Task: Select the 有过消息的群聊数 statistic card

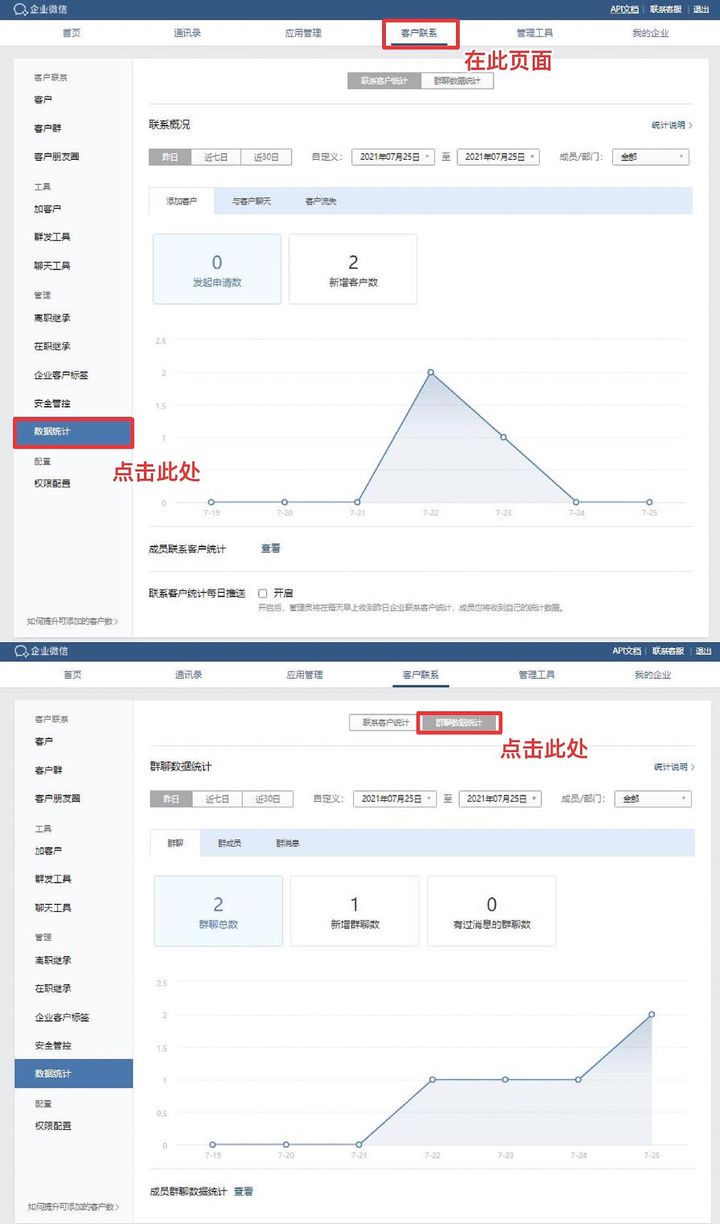Action: point(491,911)
